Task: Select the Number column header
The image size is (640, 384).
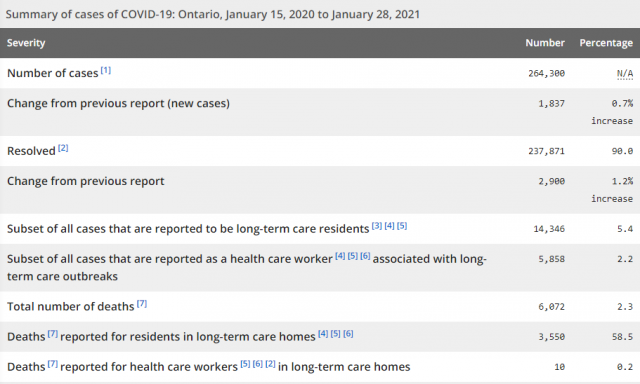Action: click(545, 43)
